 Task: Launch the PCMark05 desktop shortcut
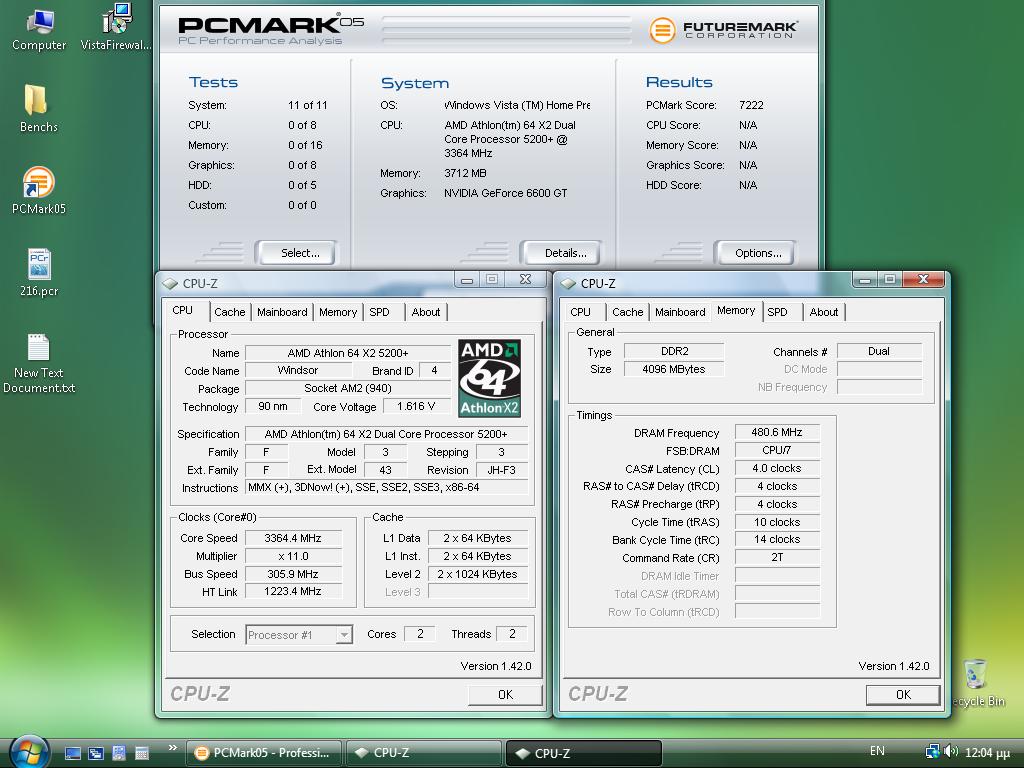tap(39, 191)
